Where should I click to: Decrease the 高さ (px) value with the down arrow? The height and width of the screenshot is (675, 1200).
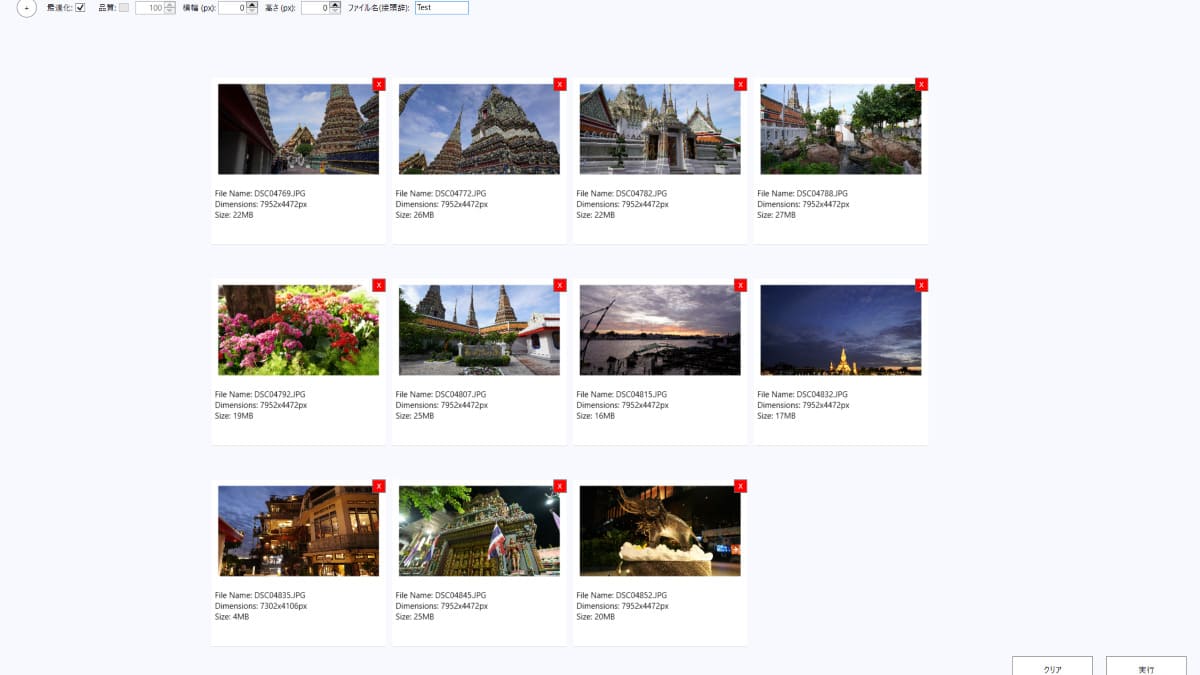tap(335, 11)
